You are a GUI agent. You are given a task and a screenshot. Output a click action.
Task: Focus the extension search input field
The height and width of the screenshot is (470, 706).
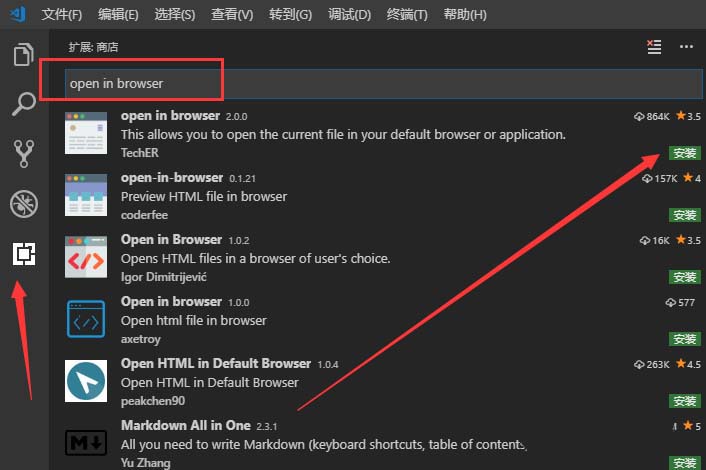pos(384,84)
